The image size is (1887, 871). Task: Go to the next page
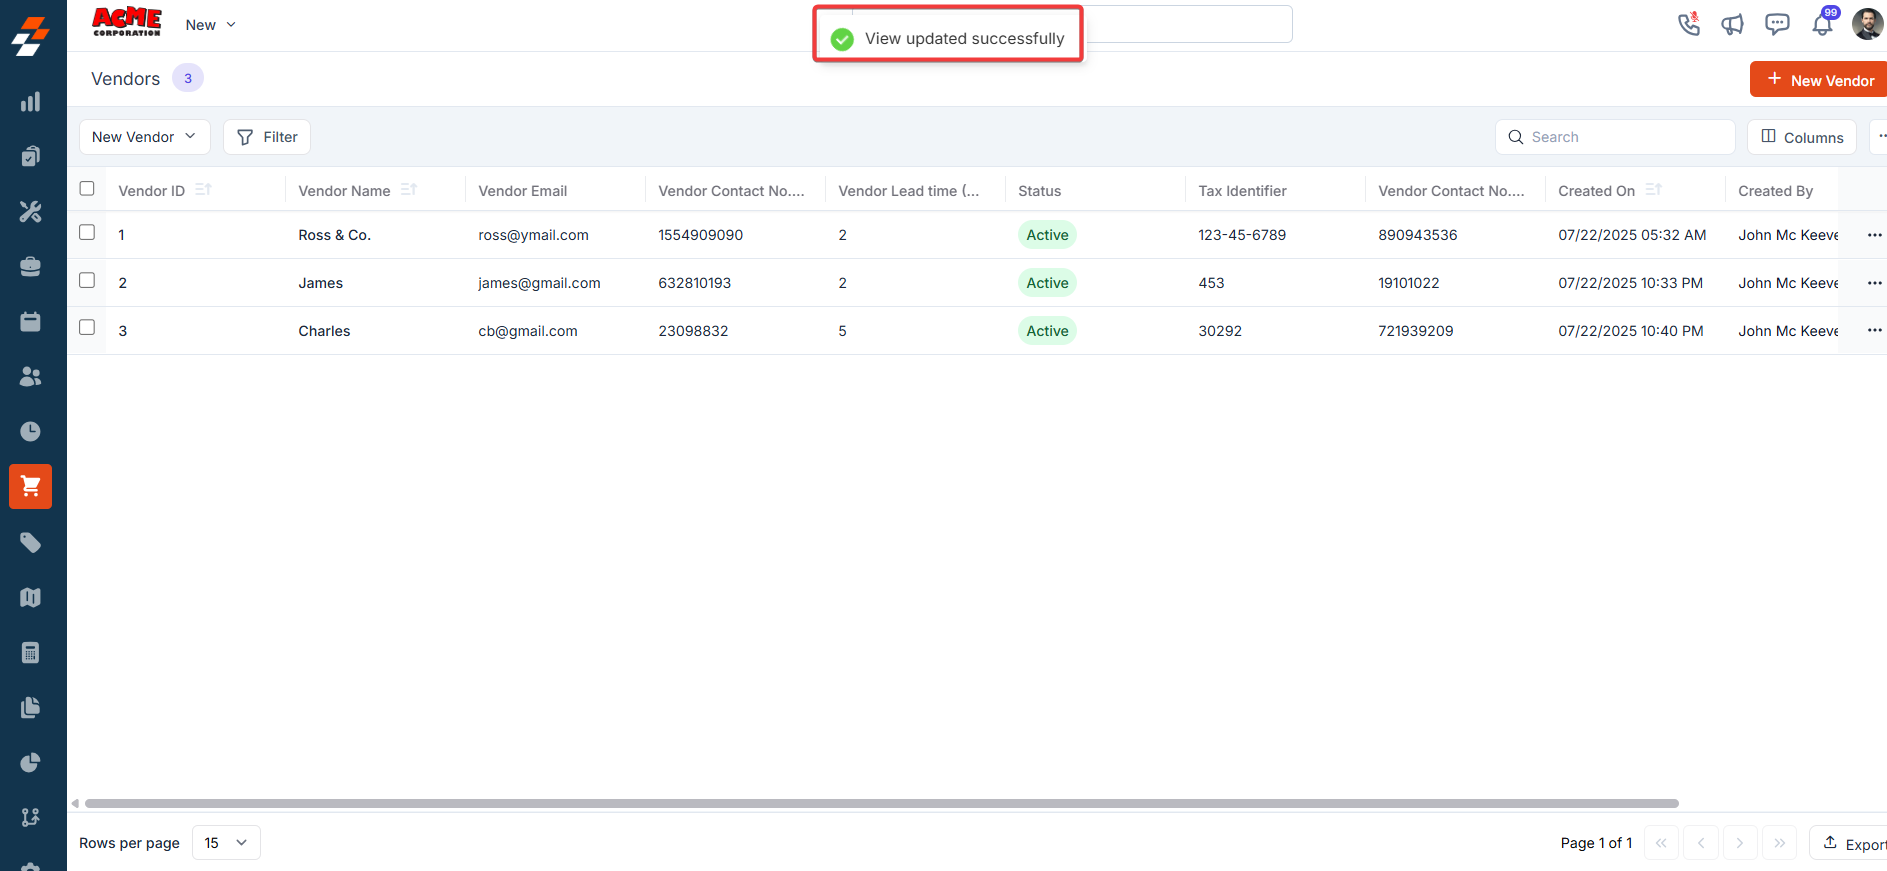click(1740, 843)
